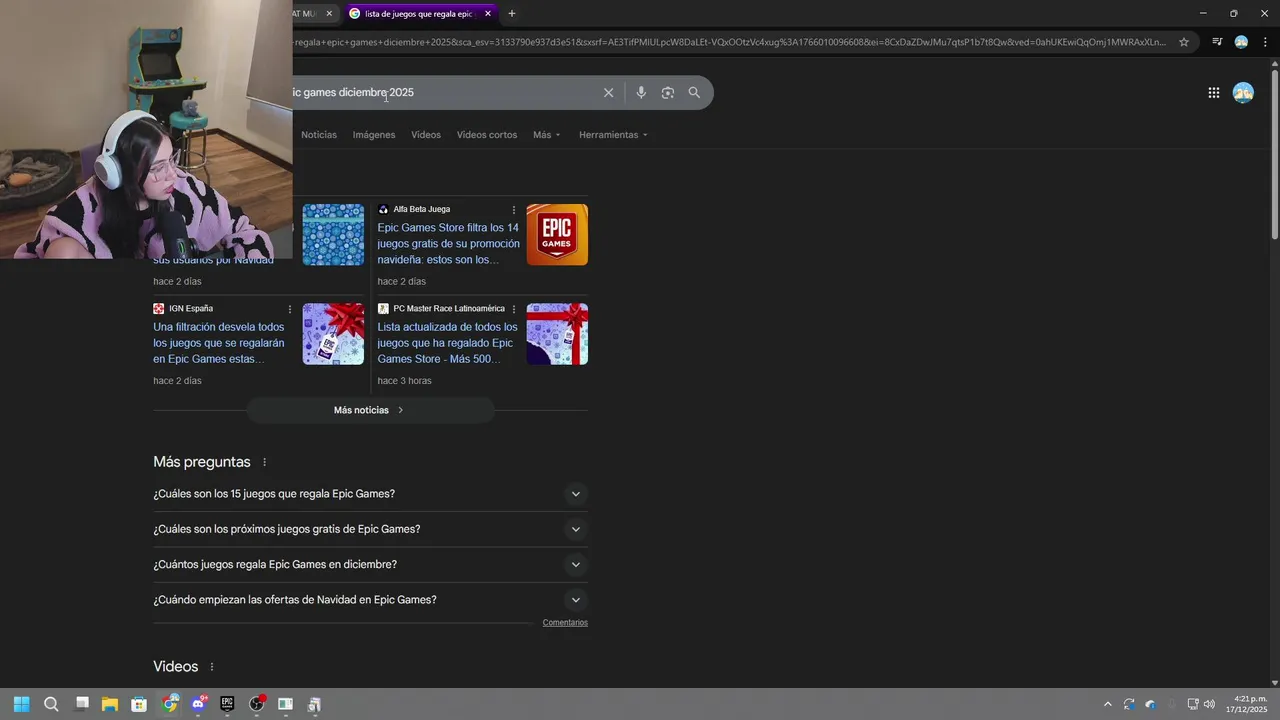Open File Explorer from the taskbar
This screenshot has height=720, width=1280.
(x=110, y=704)
